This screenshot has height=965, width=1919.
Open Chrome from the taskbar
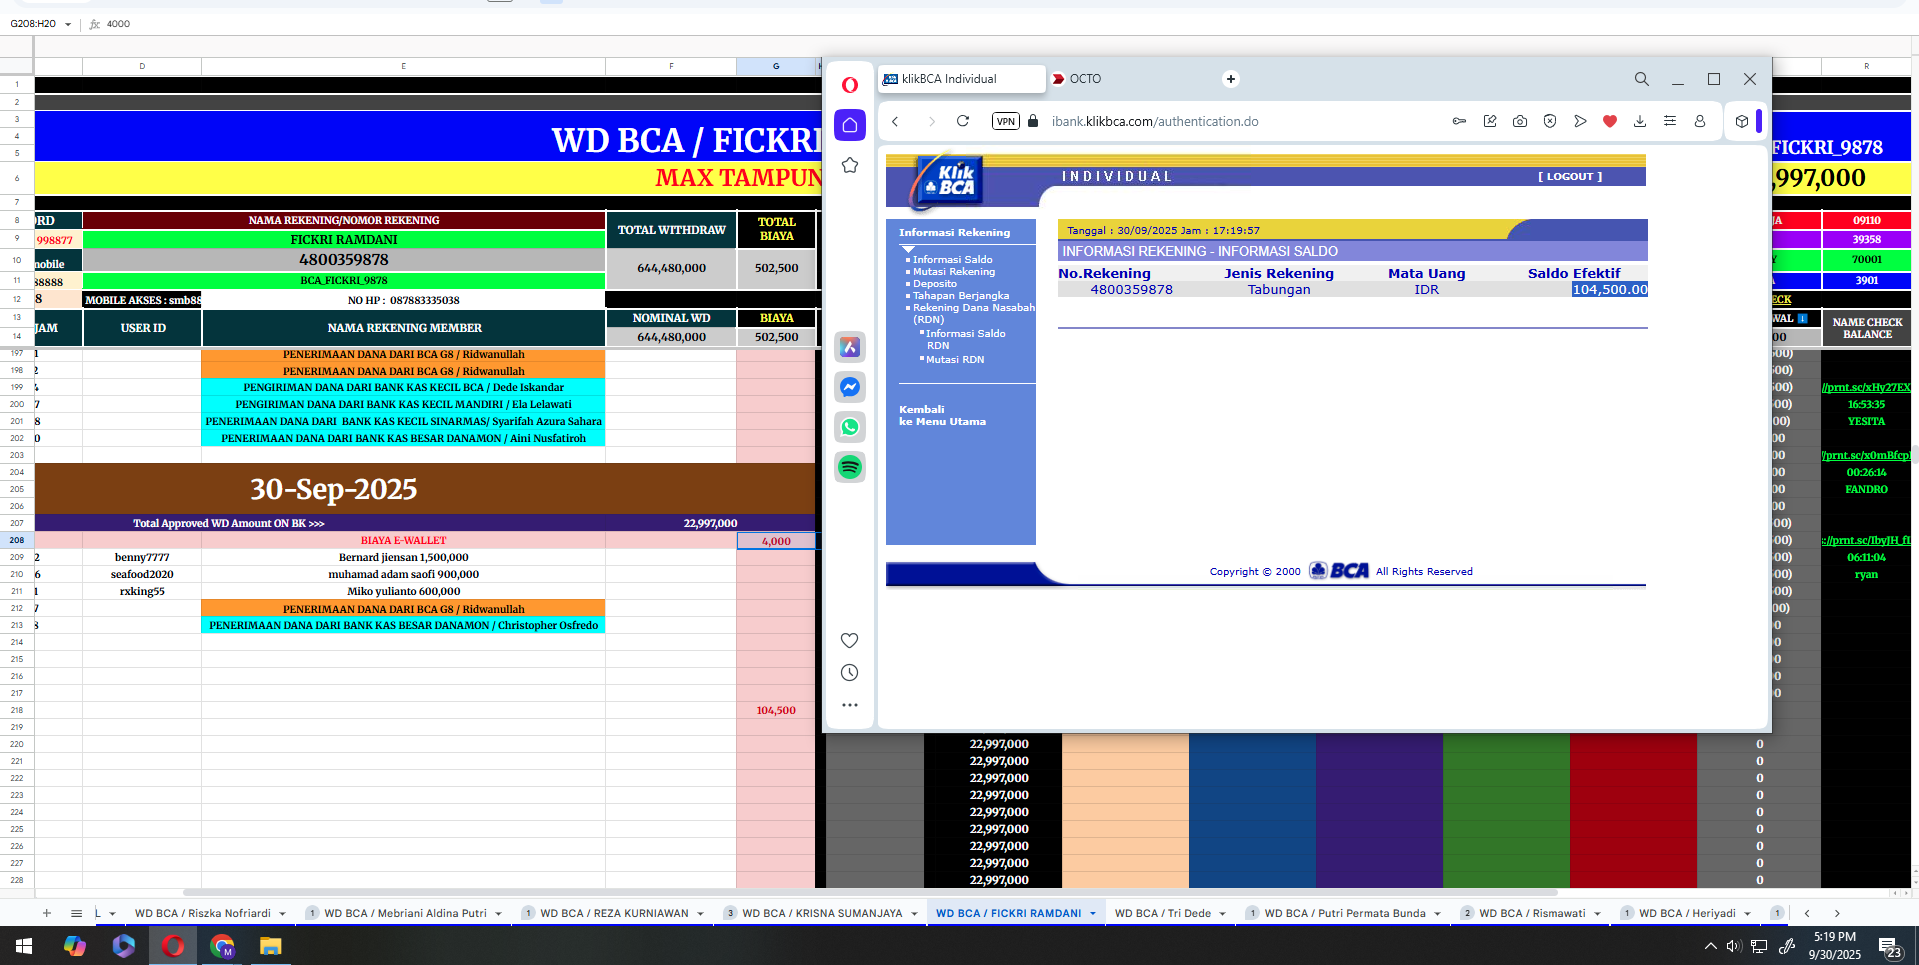[x=222, y=945]
